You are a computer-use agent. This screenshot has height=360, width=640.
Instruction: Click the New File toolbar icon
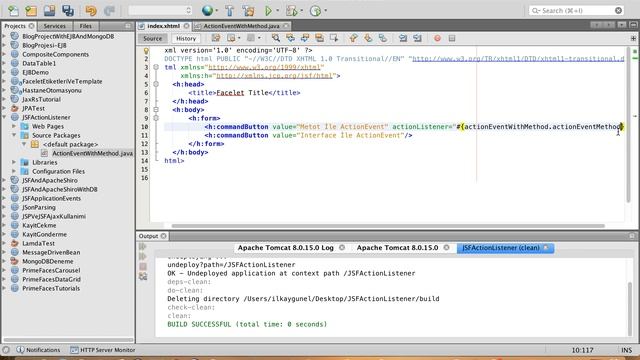click(x=13, y=11)
